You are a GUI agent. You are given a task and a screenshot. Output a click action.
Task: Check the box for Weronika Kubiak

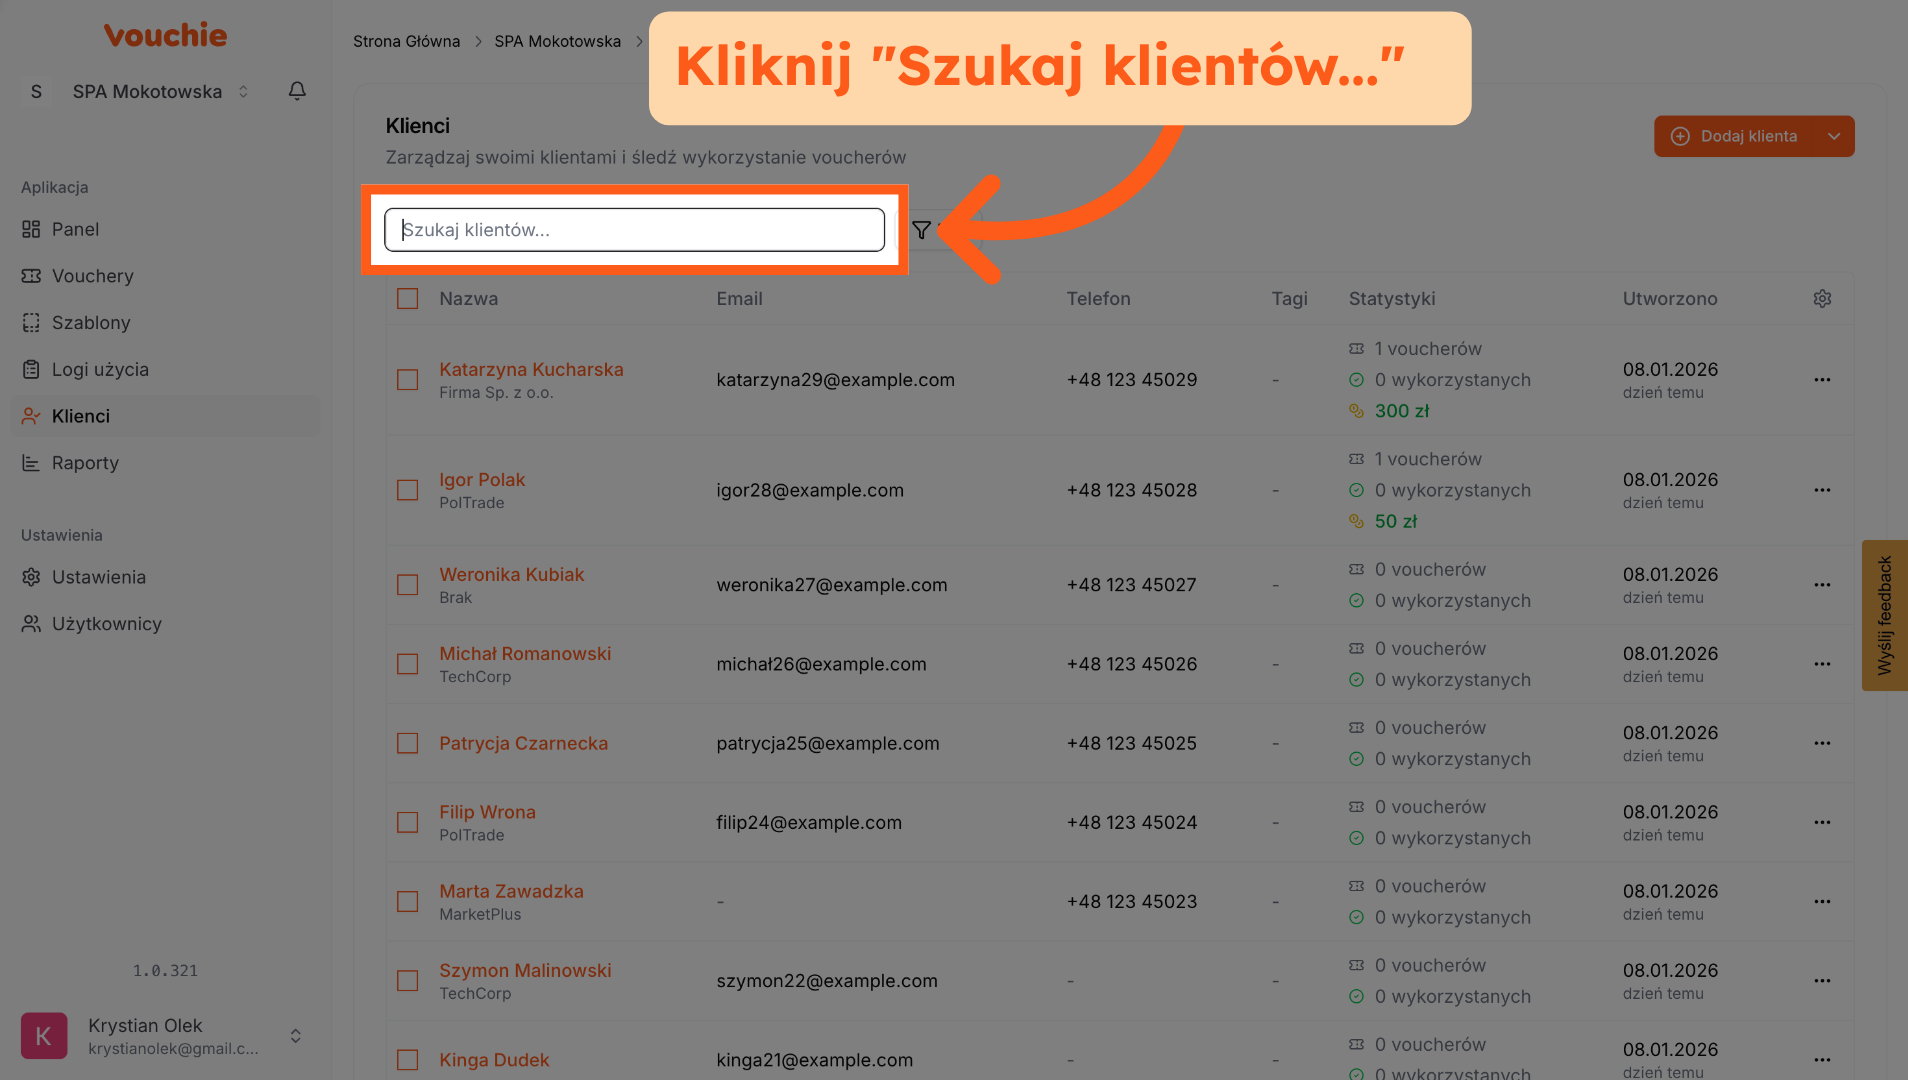coord(407,585)
